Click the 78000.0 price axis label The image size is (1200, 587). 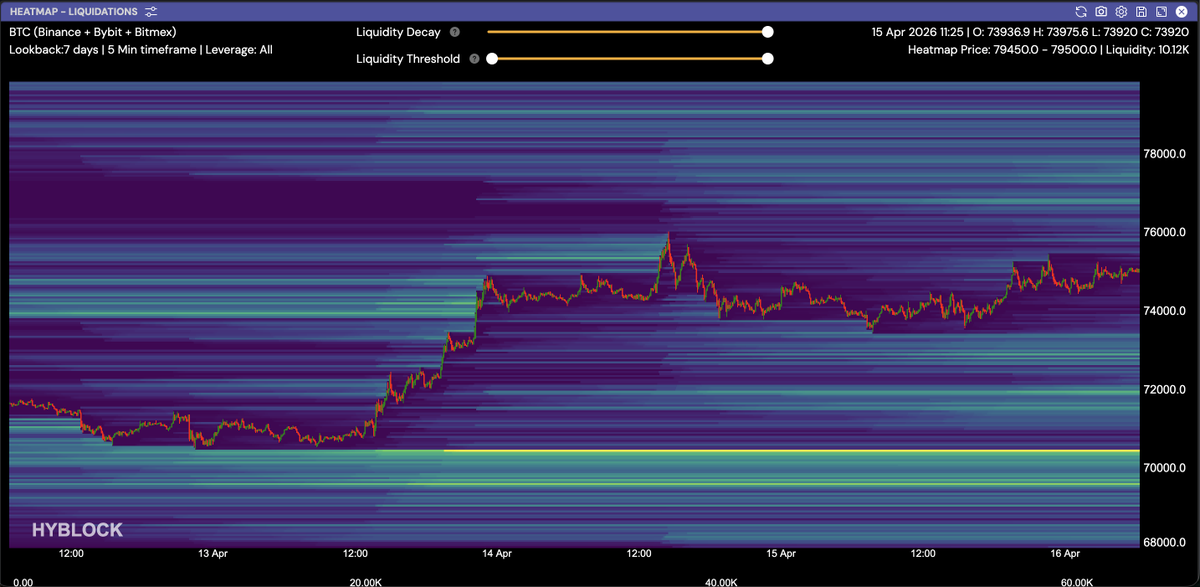tap(1164, 154)
